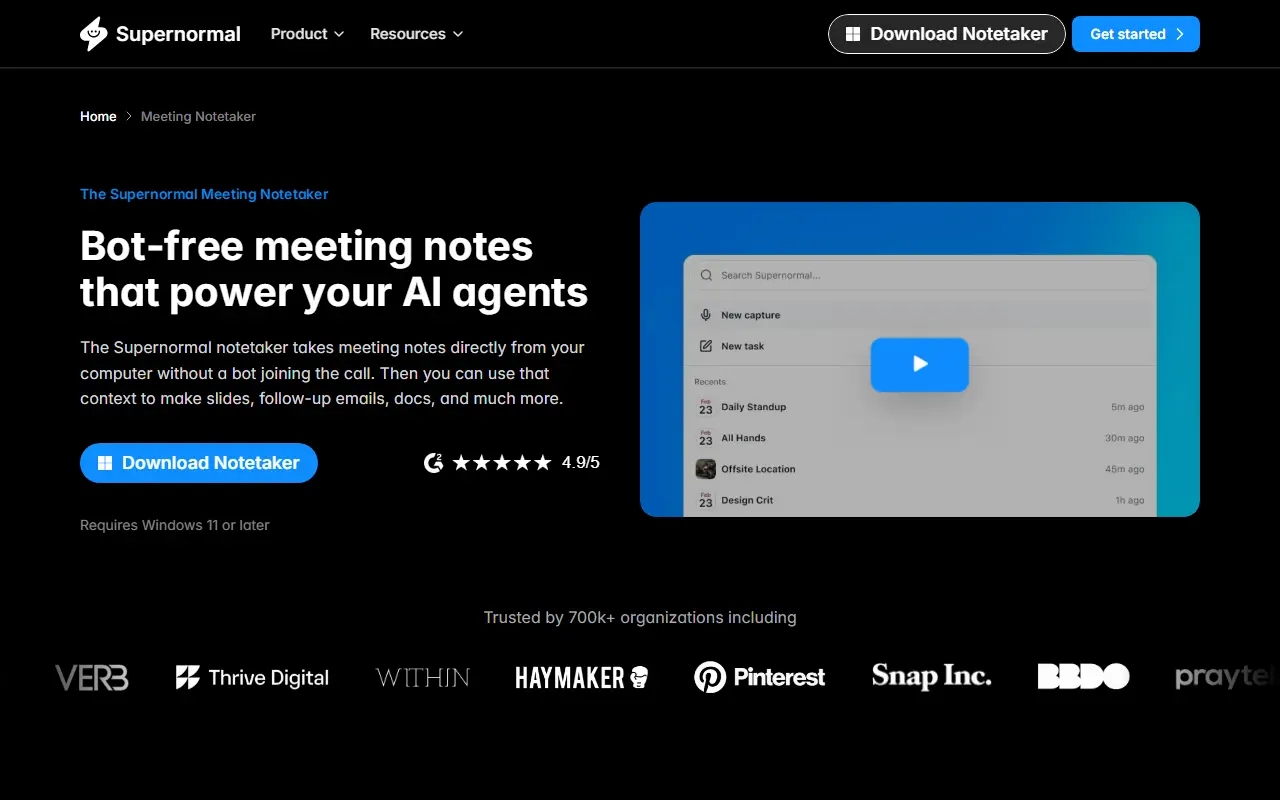Click the HAYMAKER logo
The image size is (1280, 800).
coord(582,678)
